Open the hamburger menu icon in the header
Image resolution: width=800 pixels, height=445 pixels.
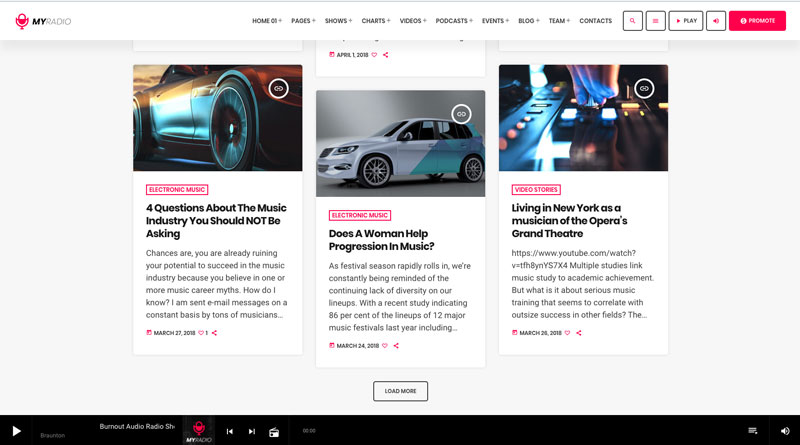[656, 21]
